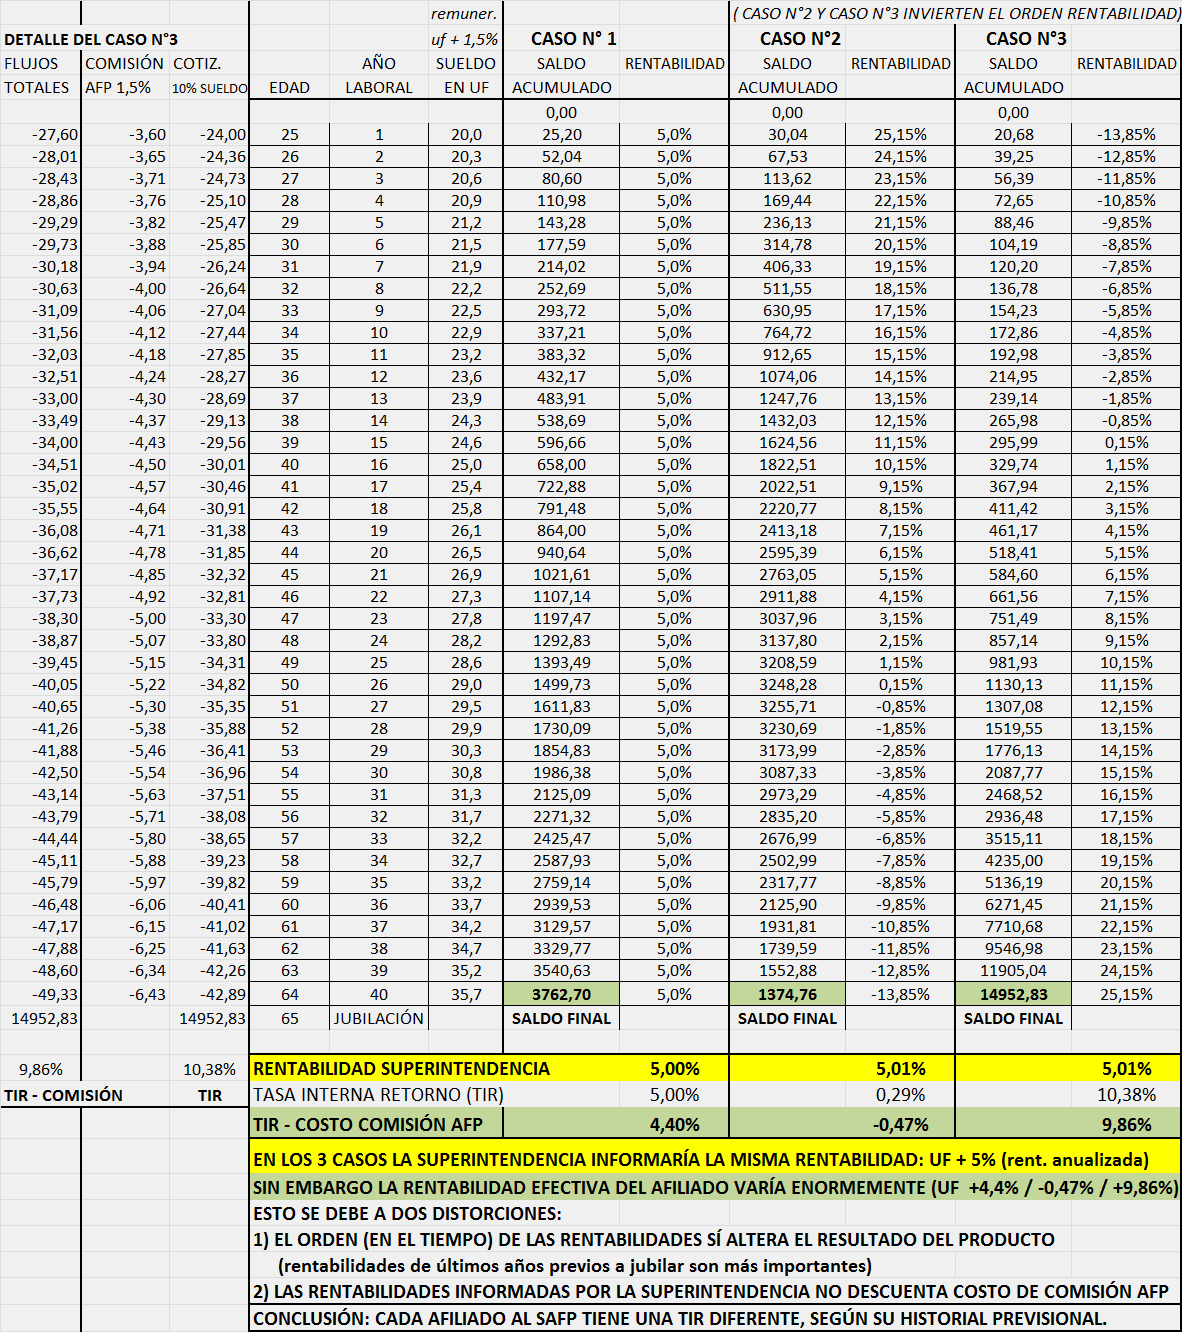
Task: Select the saldo value "4235,00"
Action: tap(1014, 860)
